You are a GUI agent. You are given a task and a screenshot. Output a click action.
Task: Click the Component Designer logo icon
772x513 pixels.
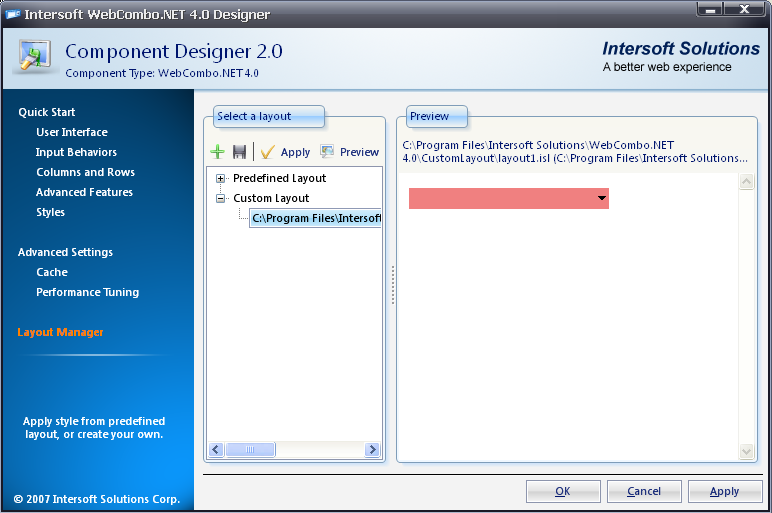pyautogui.click(x=35, y=57)
